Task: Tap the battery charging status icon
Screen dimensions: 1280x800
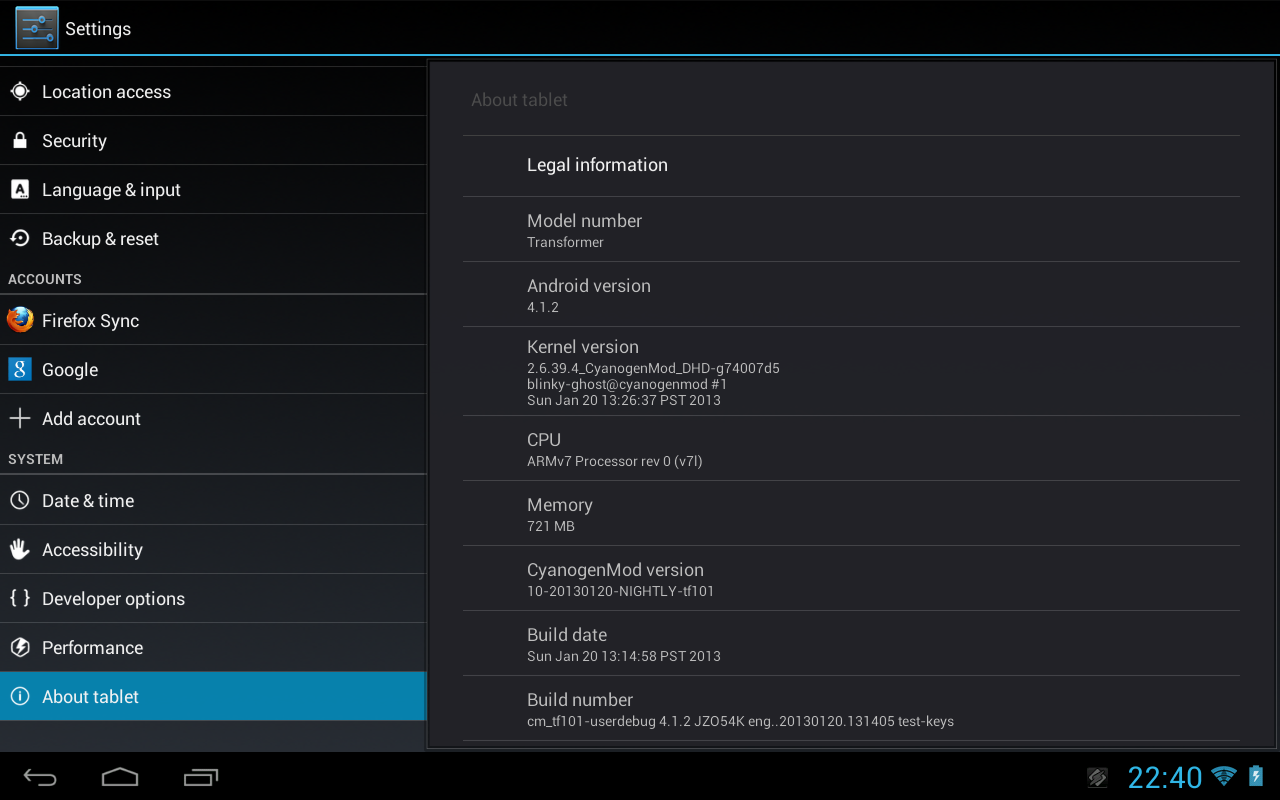Action: (1256, 776)
